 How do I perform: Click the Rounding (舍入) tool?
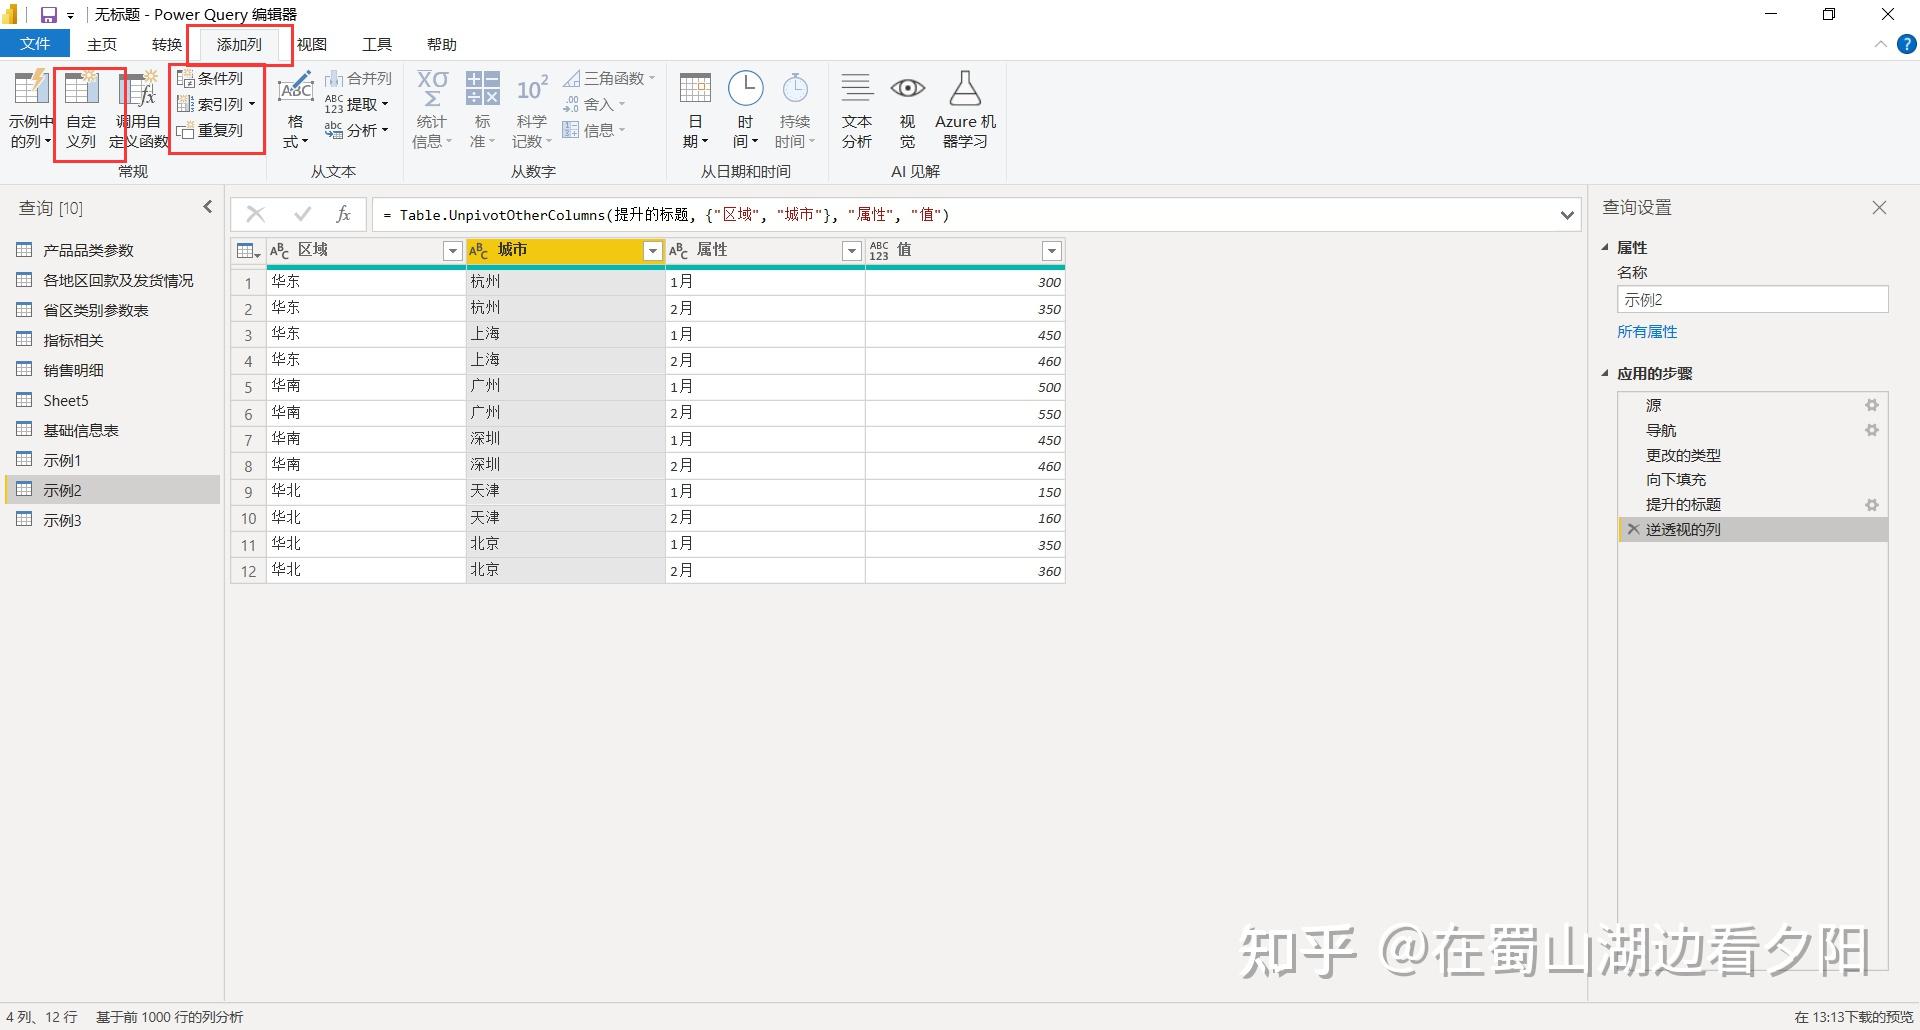pos(594,104)
